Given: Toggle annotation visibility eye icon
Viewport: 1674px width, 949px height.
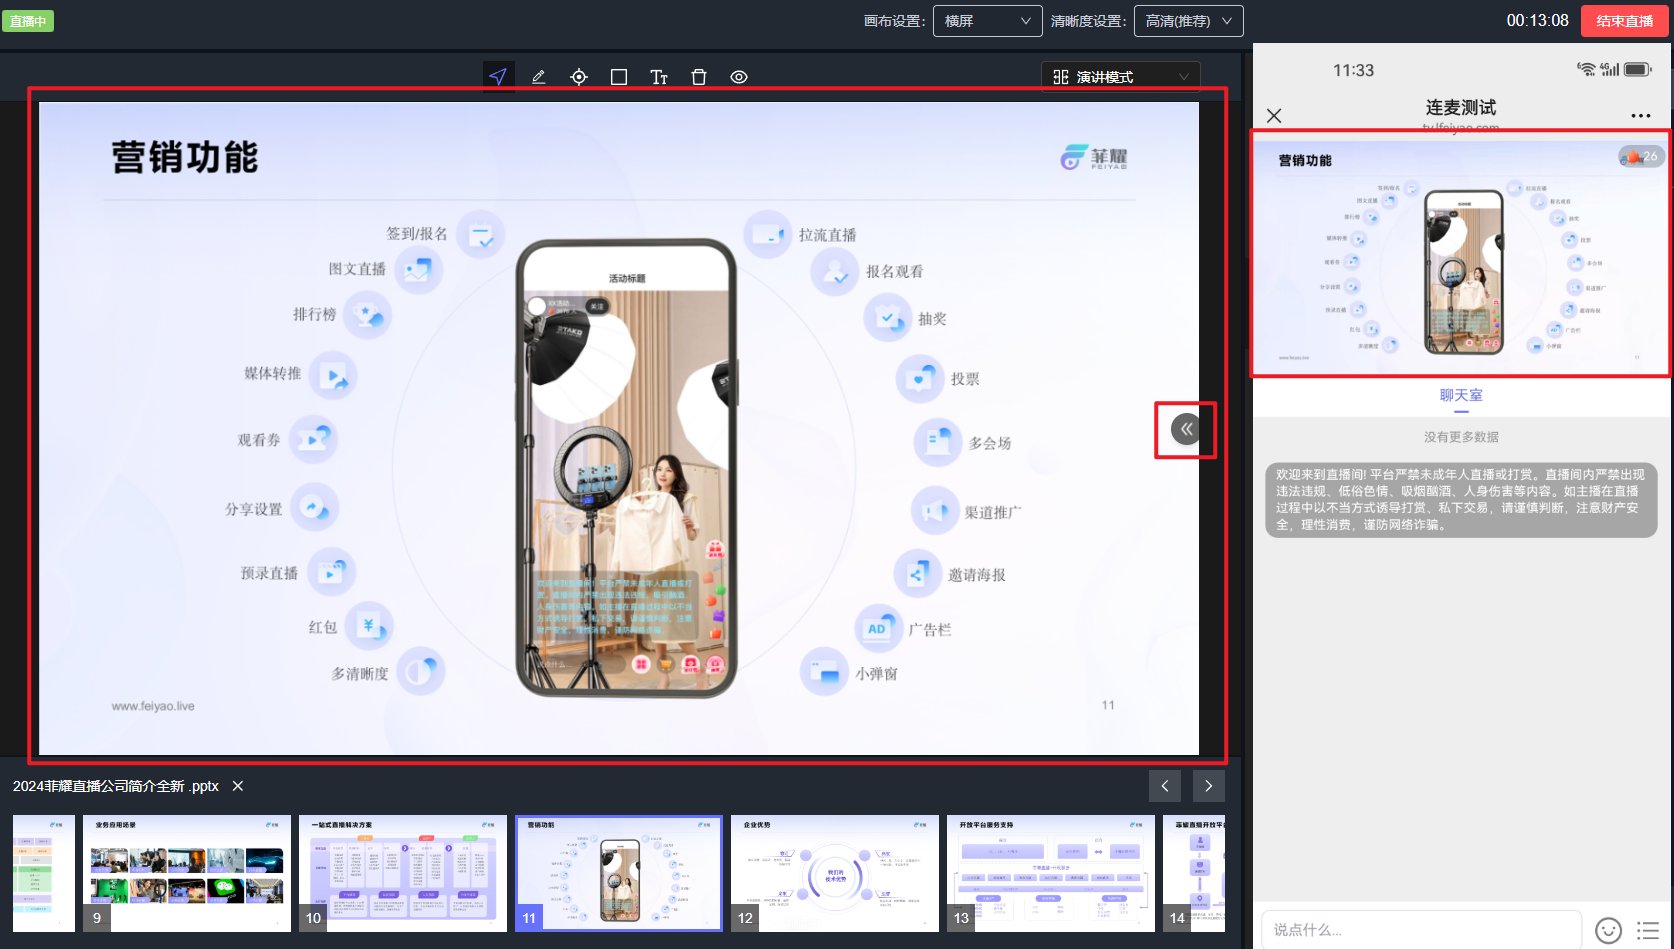Looking at the screenshot, I should (739, 77).
